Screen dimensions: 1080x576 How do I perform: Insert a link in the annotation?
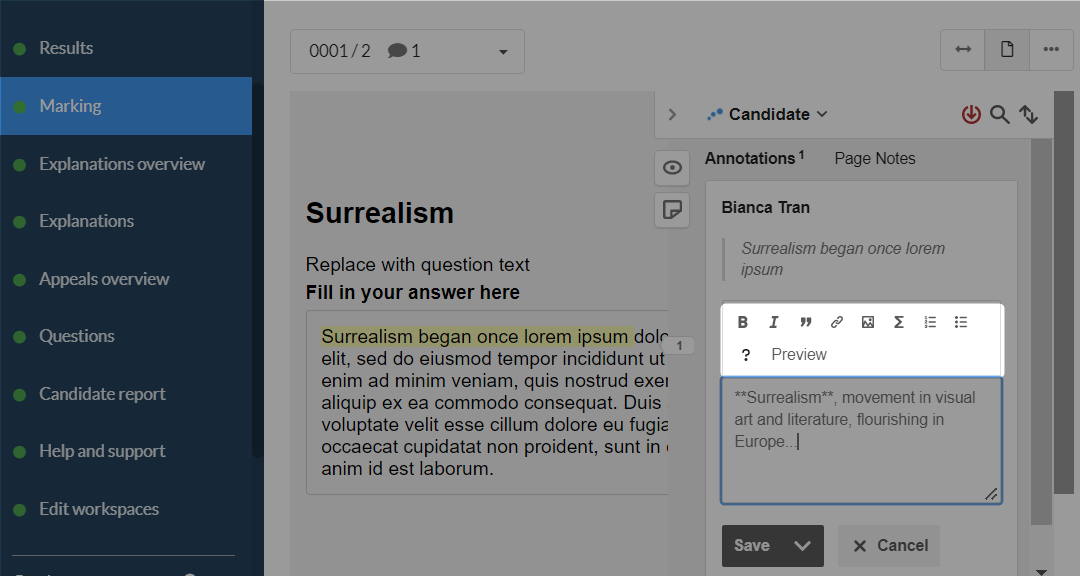(836, 322)
